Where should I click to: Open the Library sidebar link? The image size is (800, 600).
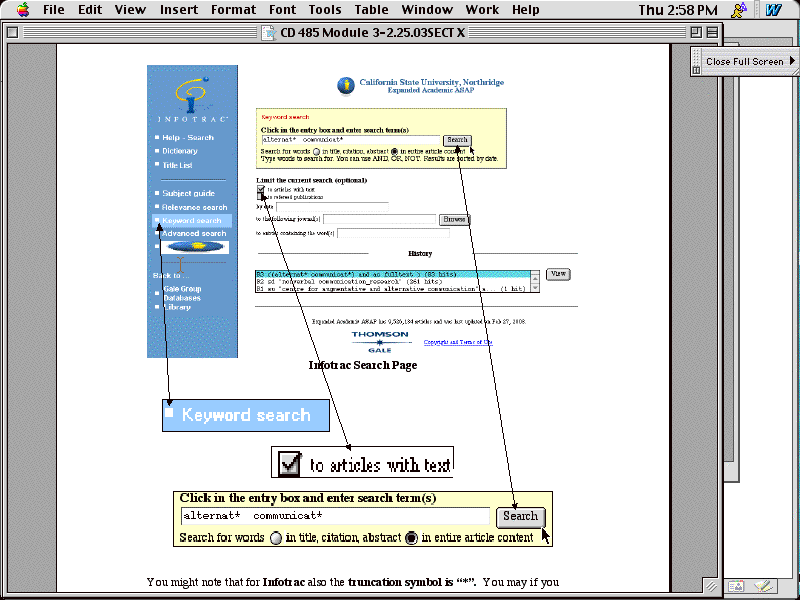[177, 307]
